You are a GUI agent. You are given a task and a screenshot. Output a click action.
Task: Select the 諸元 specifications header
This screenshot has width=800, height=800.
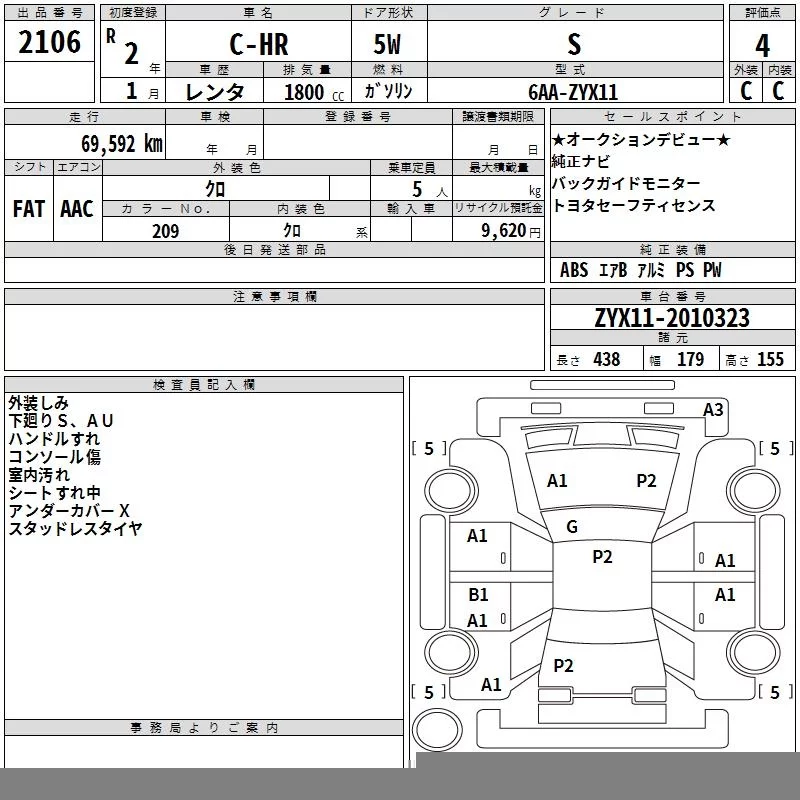[x=672, y=337]
